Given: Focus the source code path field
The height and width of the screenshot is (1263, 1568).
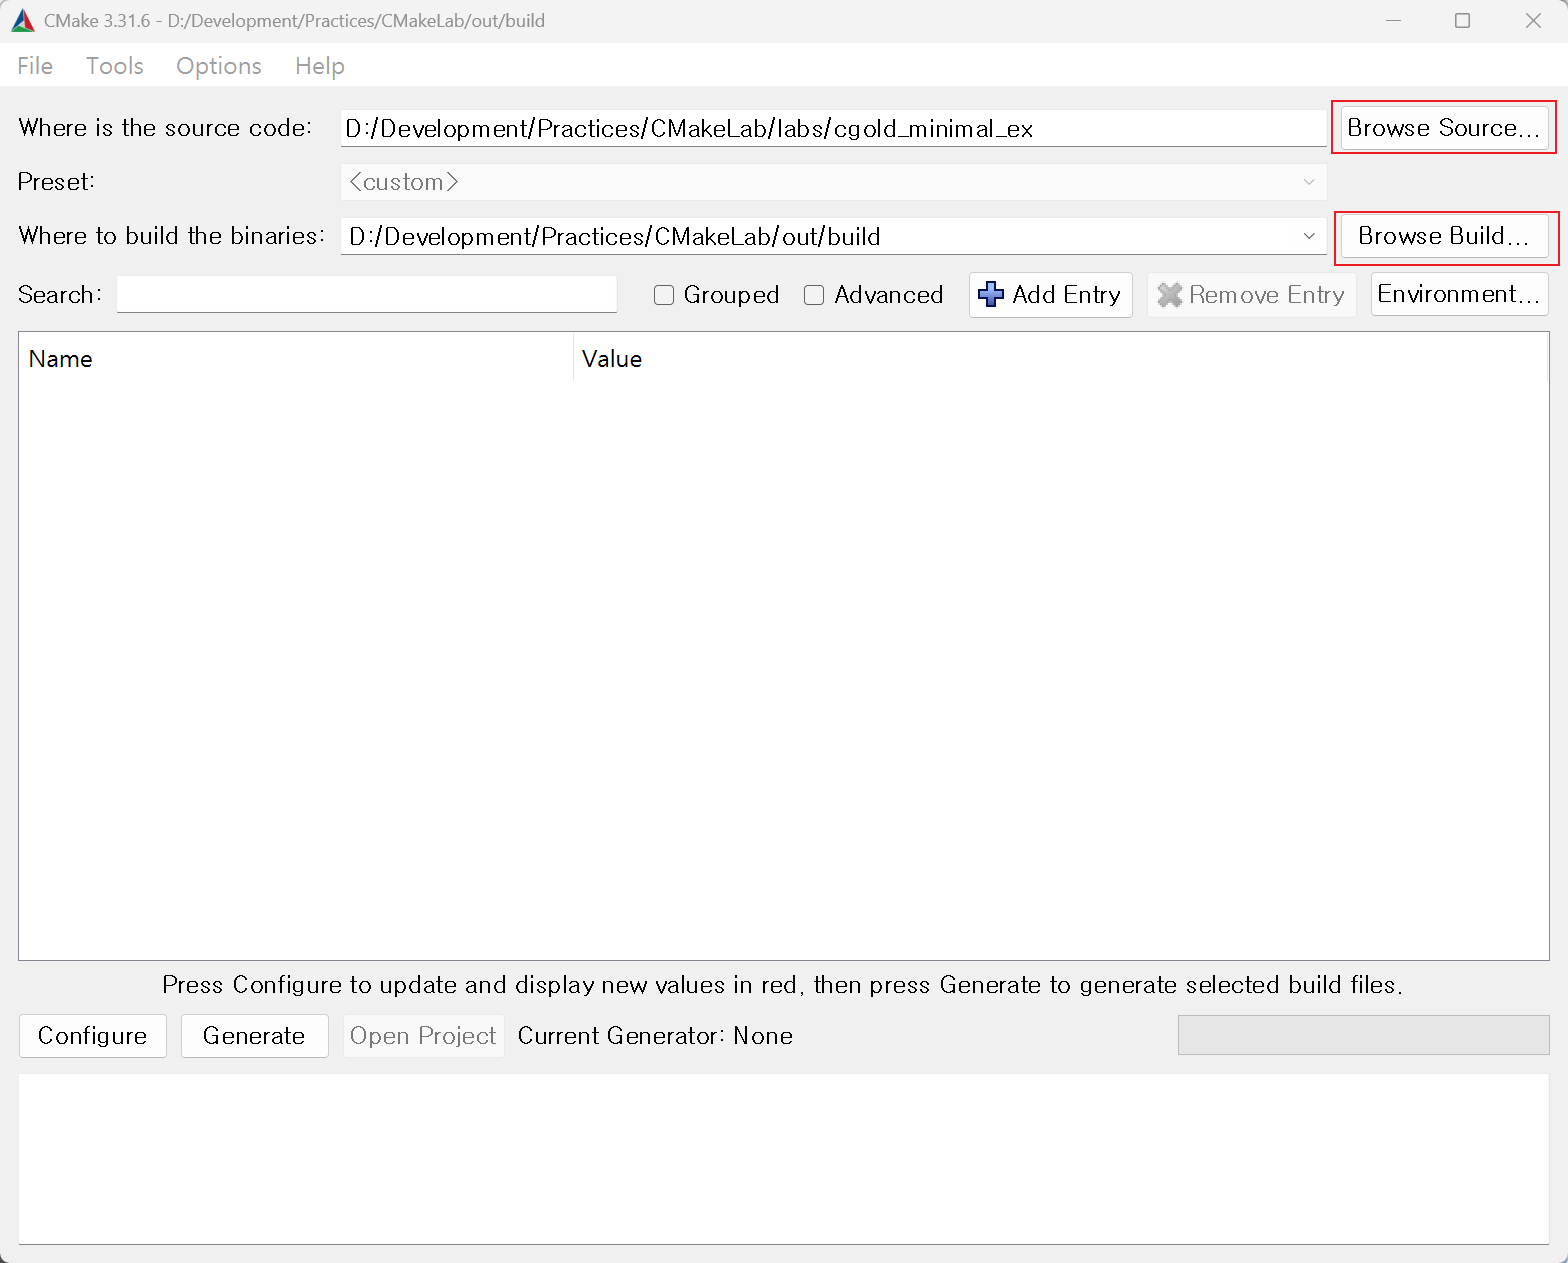Looking at the screenshot, I should (x=833, y=128).
